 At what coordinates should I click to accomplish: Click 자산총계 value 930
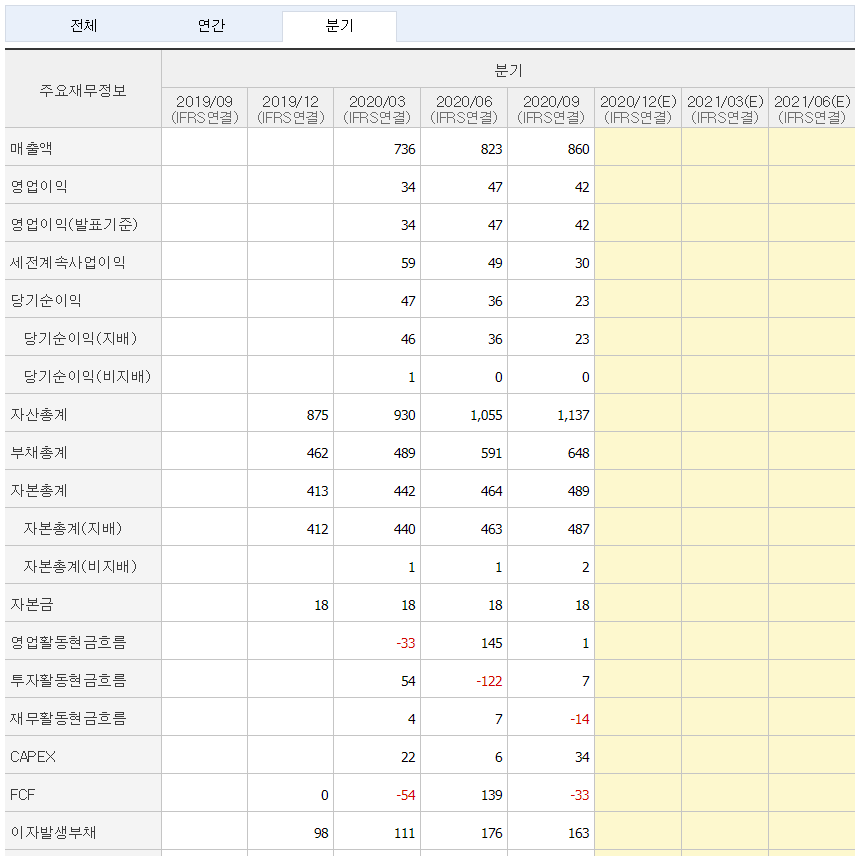[404, 415]
